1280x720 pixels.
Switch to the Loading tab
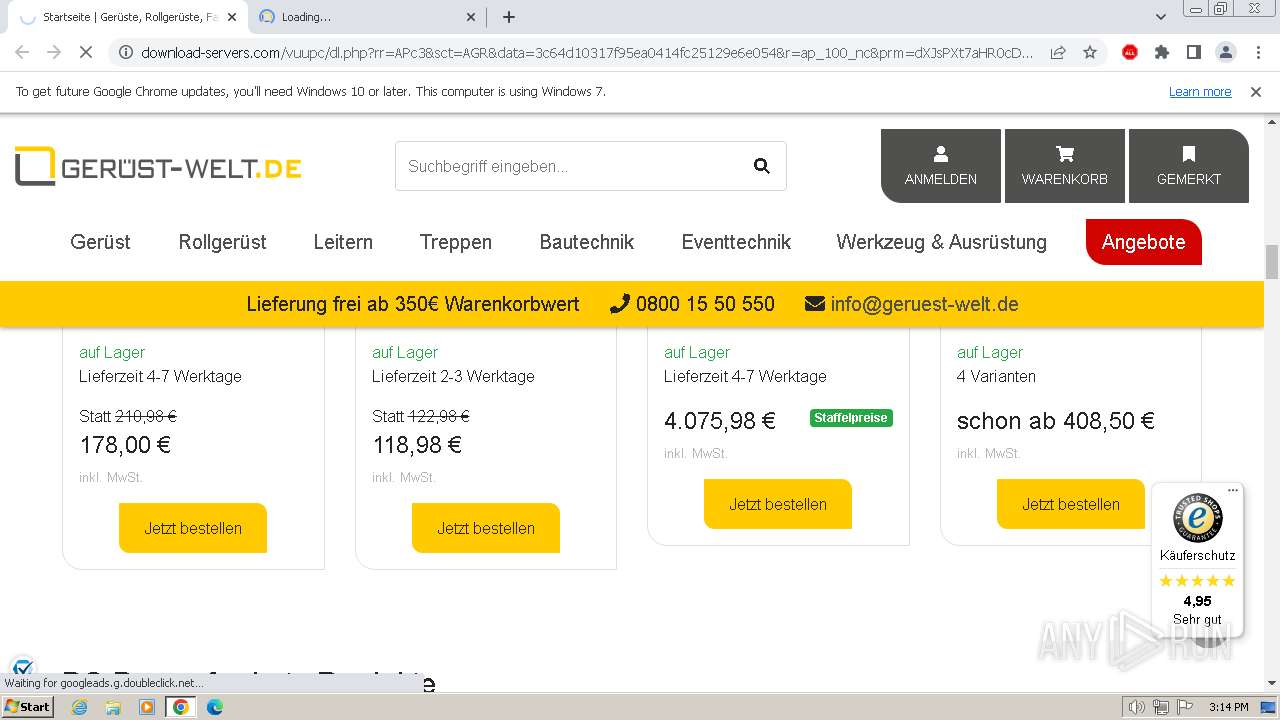pyautogui.click(x=366, y=17)
